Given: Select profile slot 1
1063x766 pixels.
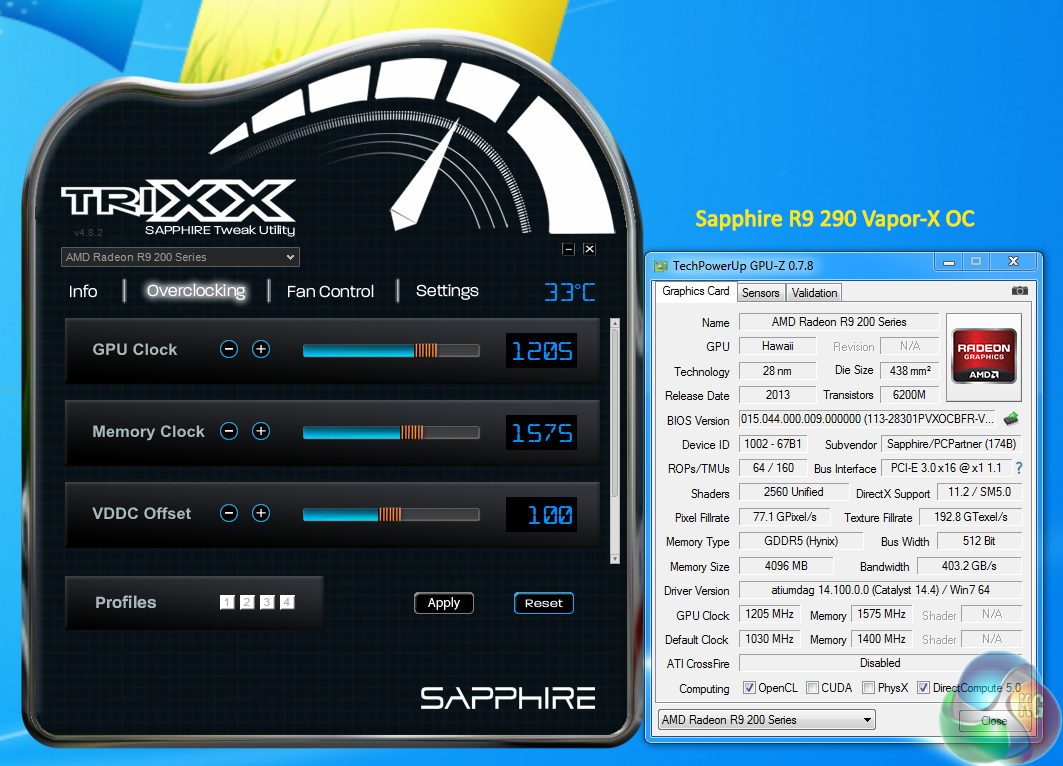Looking at the screenshot, I should (227, 602).
